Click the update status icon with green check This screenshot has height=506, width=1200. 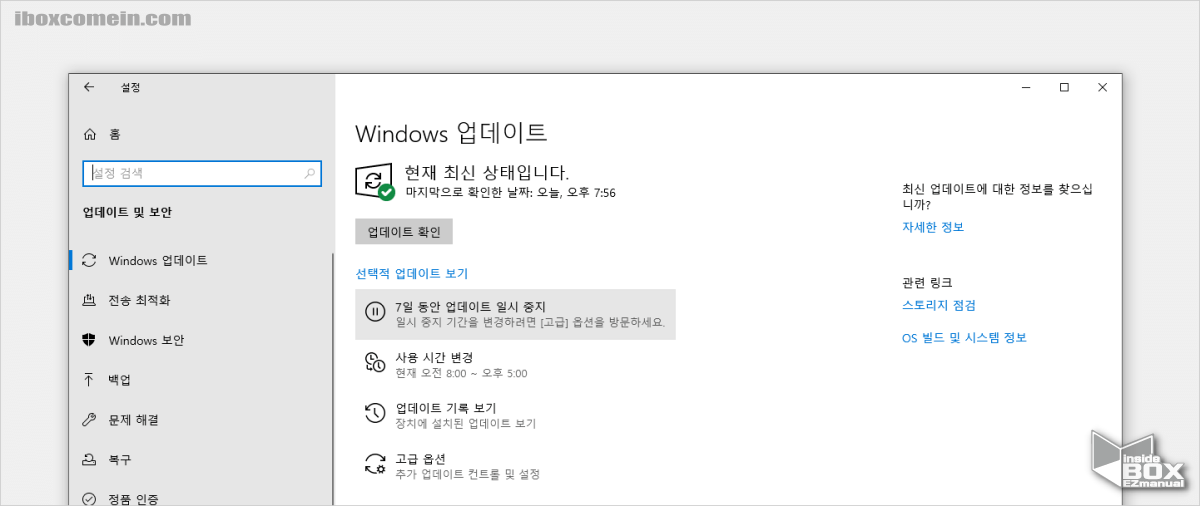(375, 182)
